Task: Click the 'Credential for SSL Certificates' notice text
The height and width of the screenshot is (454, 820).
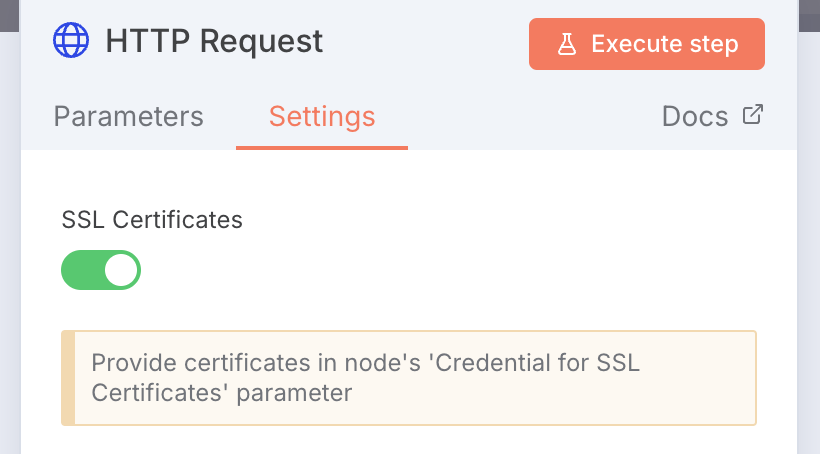Action: 366,378
